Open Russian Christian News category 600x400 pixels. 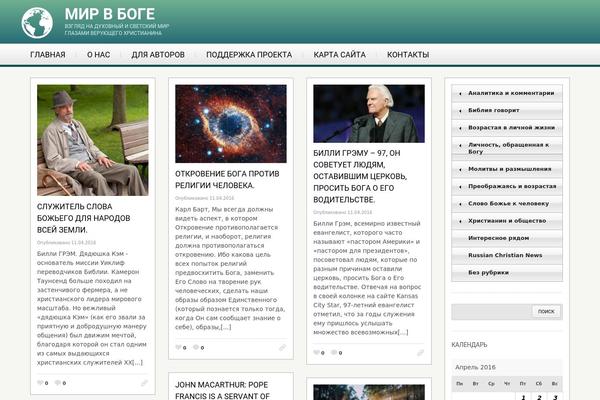[x=505, y=255]
